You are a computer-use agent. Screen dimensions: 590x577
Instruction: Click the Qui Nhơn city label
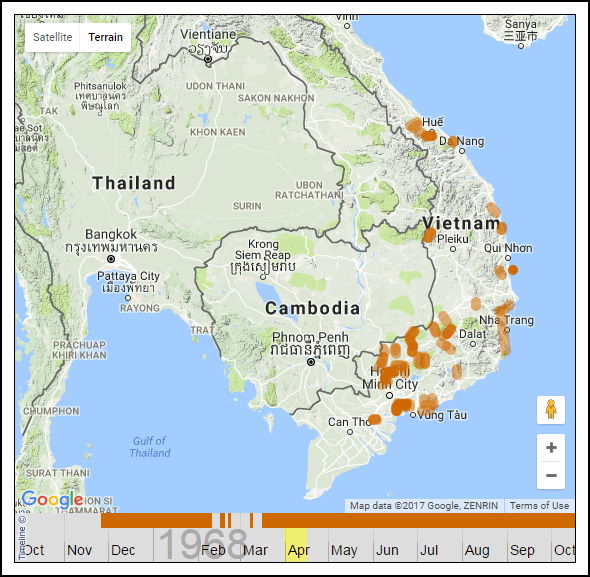pyautogui.click(x=508, y=248)
